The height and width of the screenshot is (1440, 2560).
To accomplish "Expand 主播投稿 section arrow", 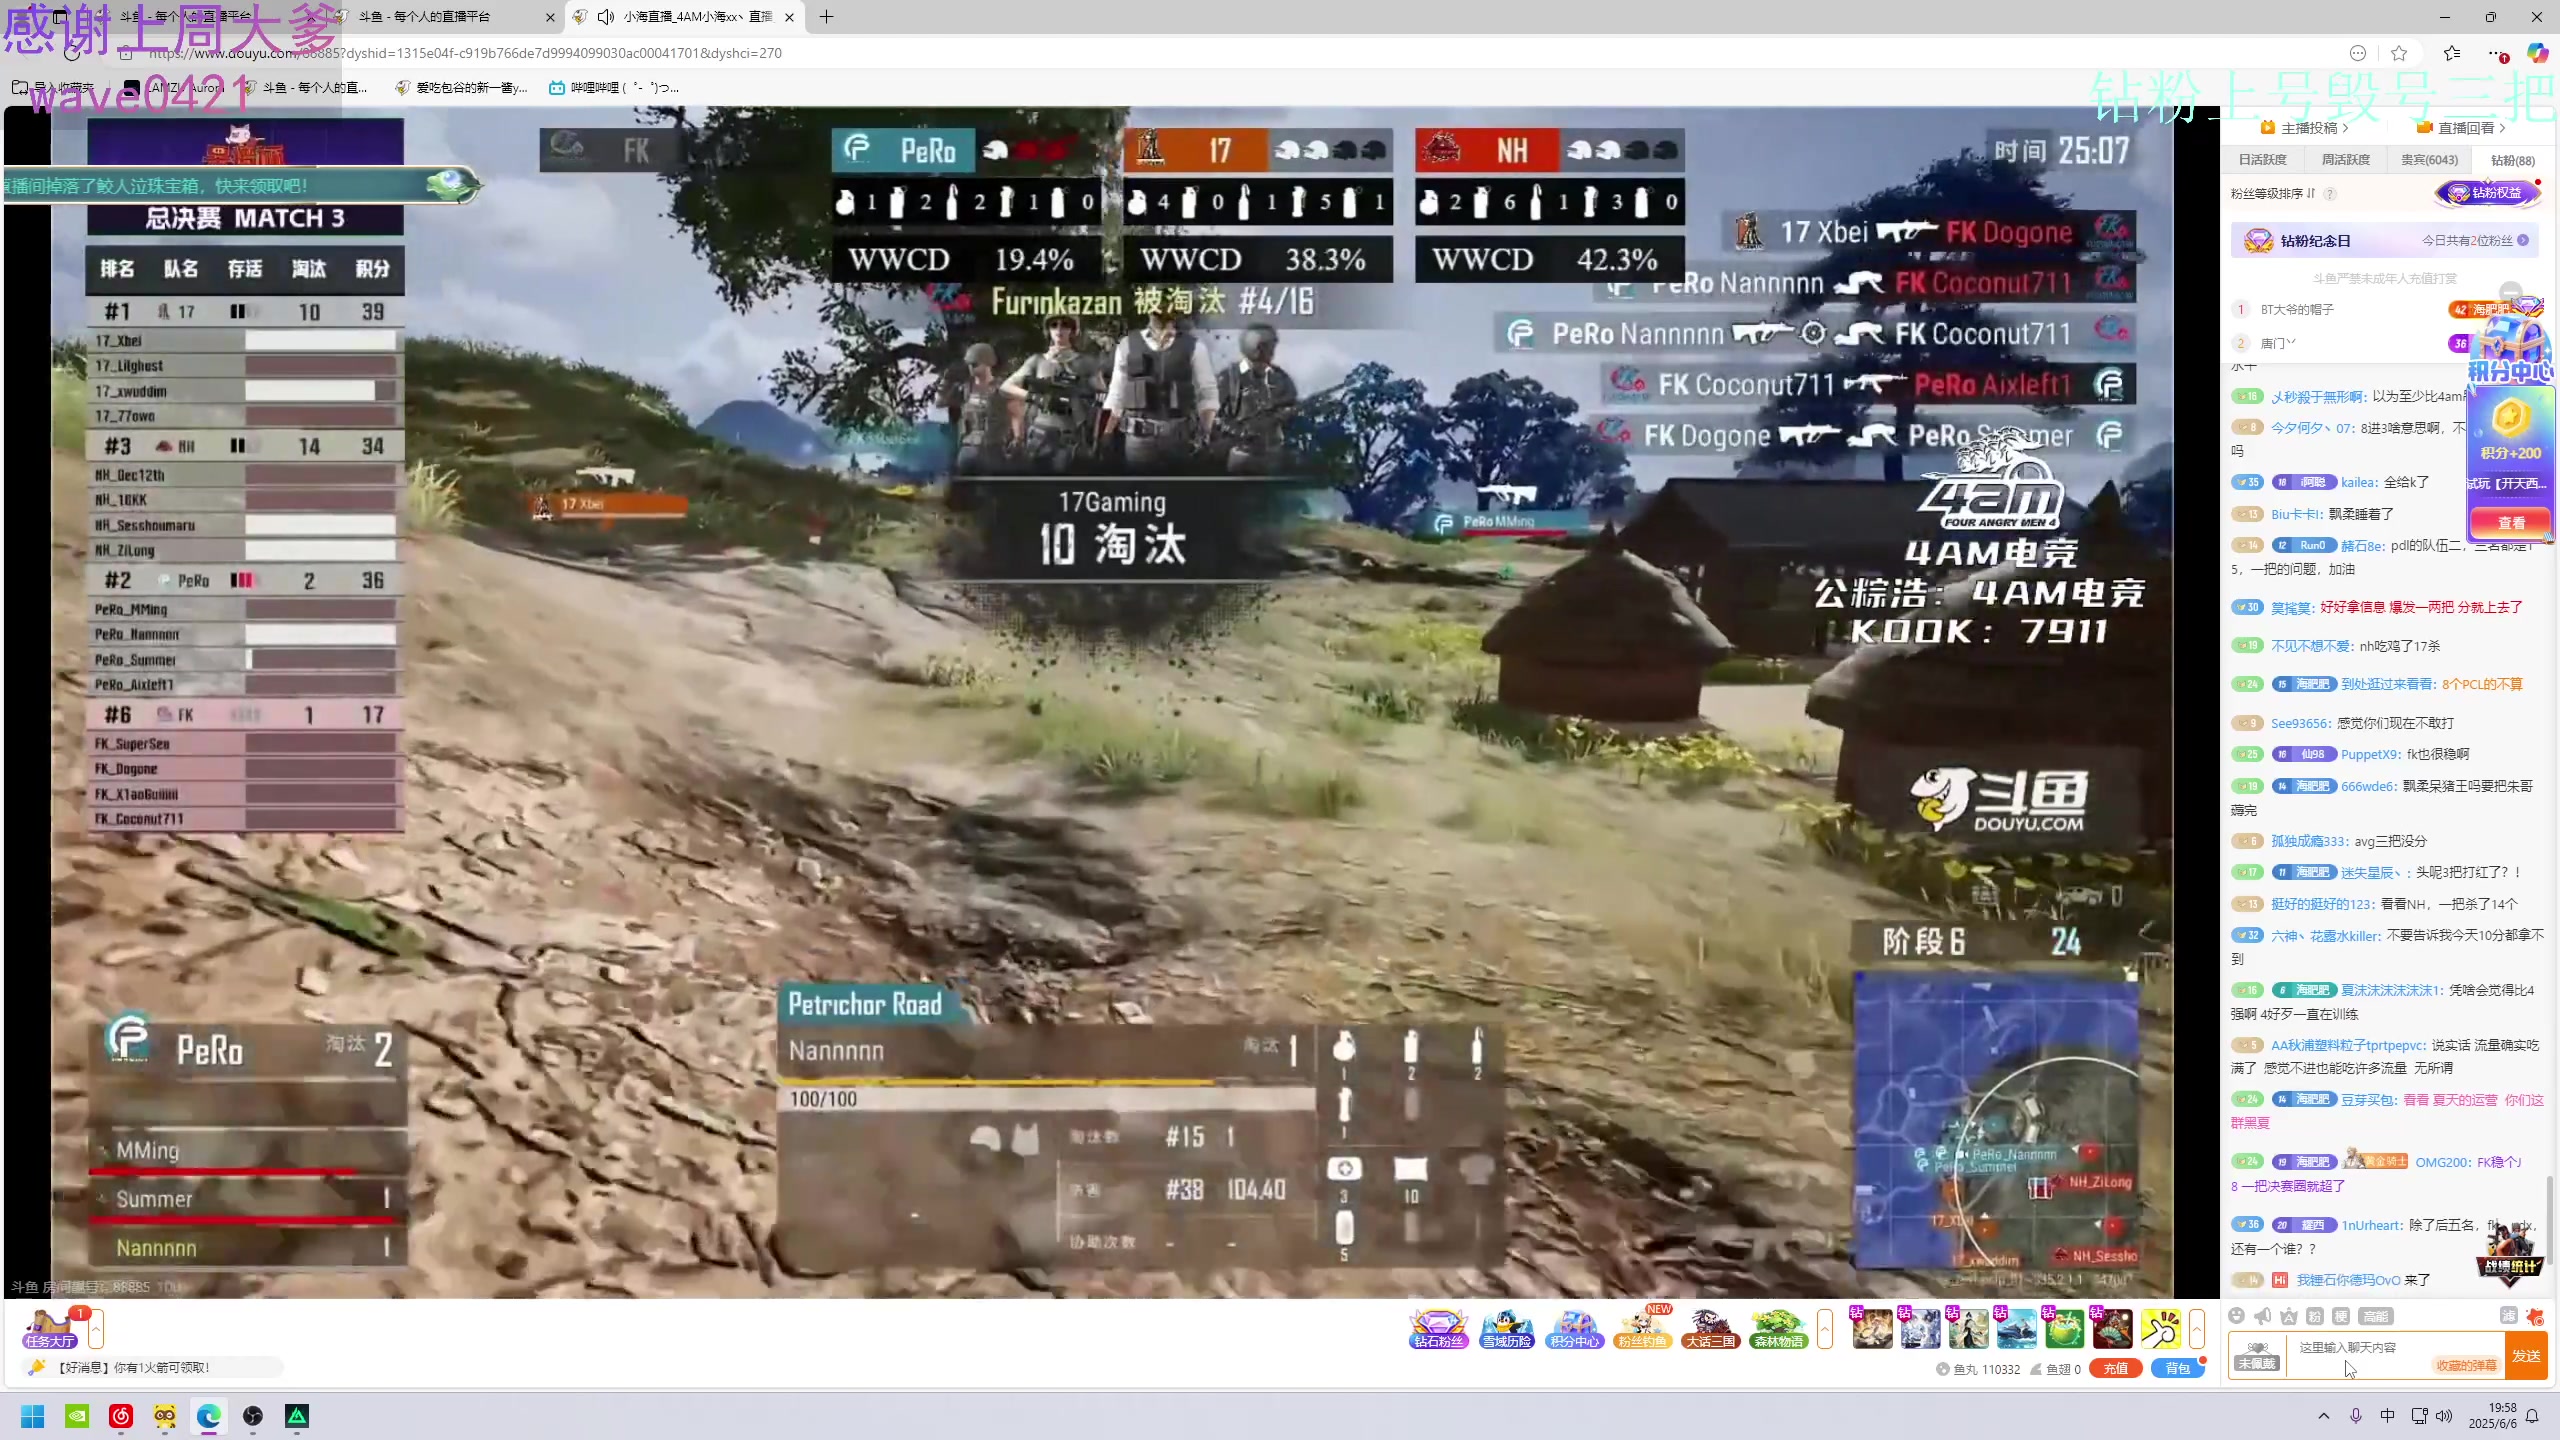I will click(2345, 128).
